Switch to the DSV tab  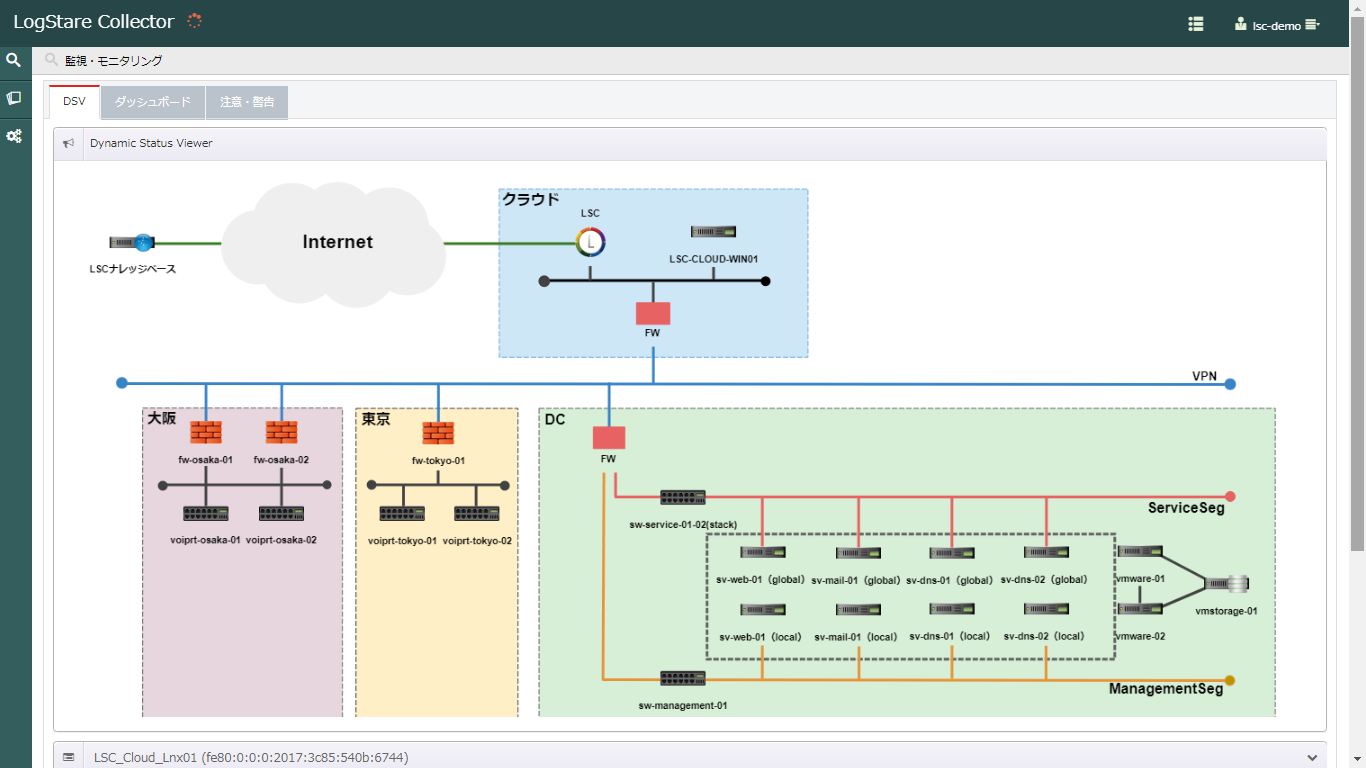point(74,102)
